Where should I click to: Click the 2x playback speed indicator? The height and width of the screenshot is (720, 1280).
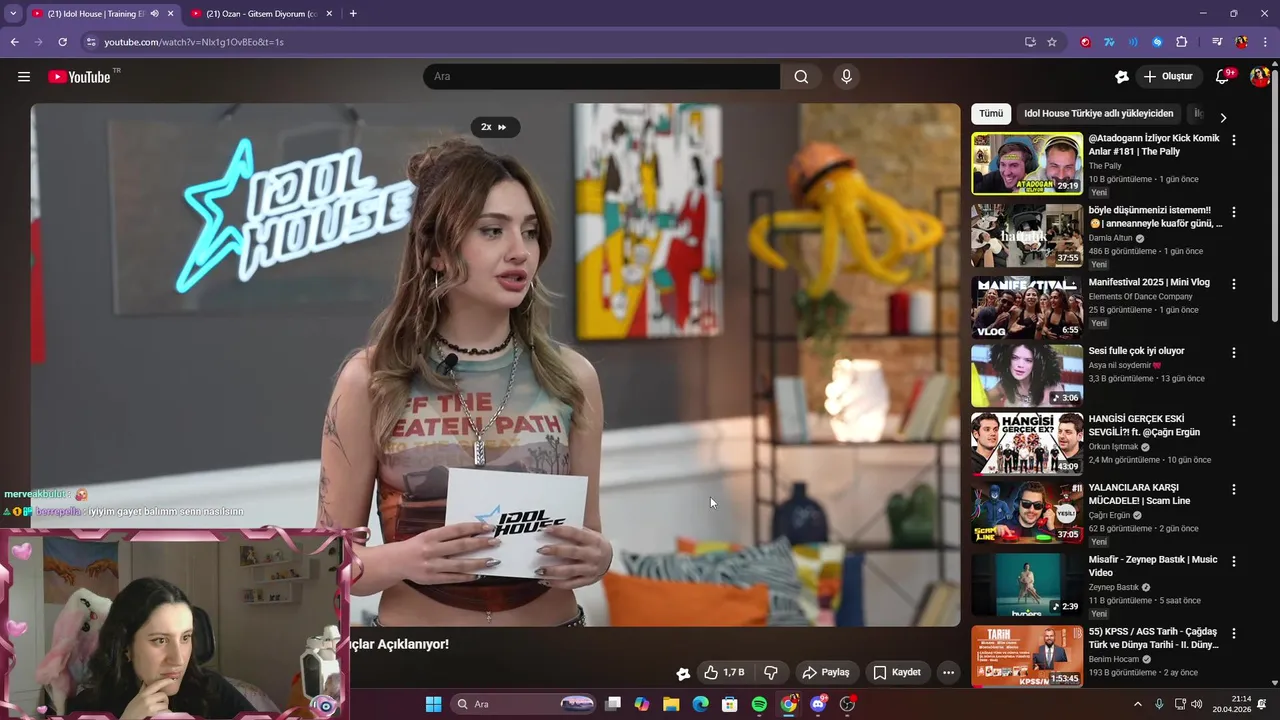(x=494, y=127)
